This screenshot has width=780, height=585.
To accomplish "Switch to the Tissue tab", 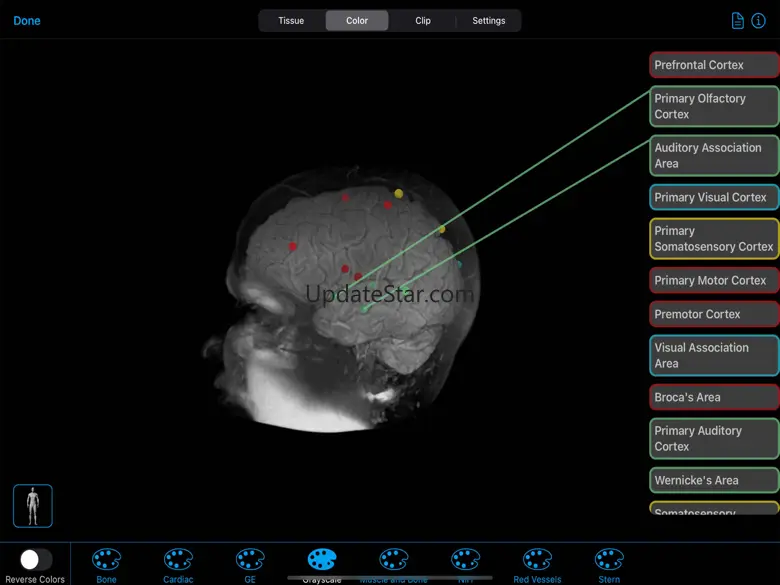I will pyautogui.click(x=291, y=21).
